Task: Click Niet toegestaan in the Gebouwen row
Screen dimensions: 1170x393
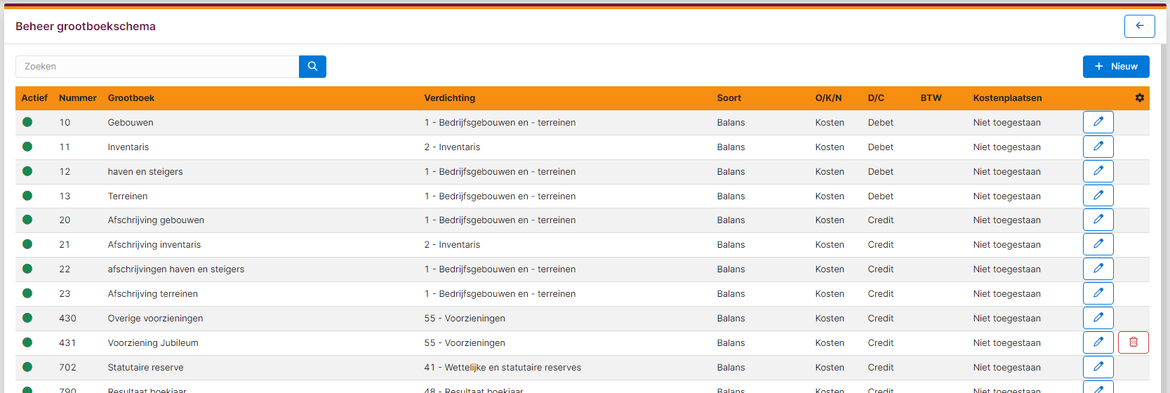Action: (1007, 122)
